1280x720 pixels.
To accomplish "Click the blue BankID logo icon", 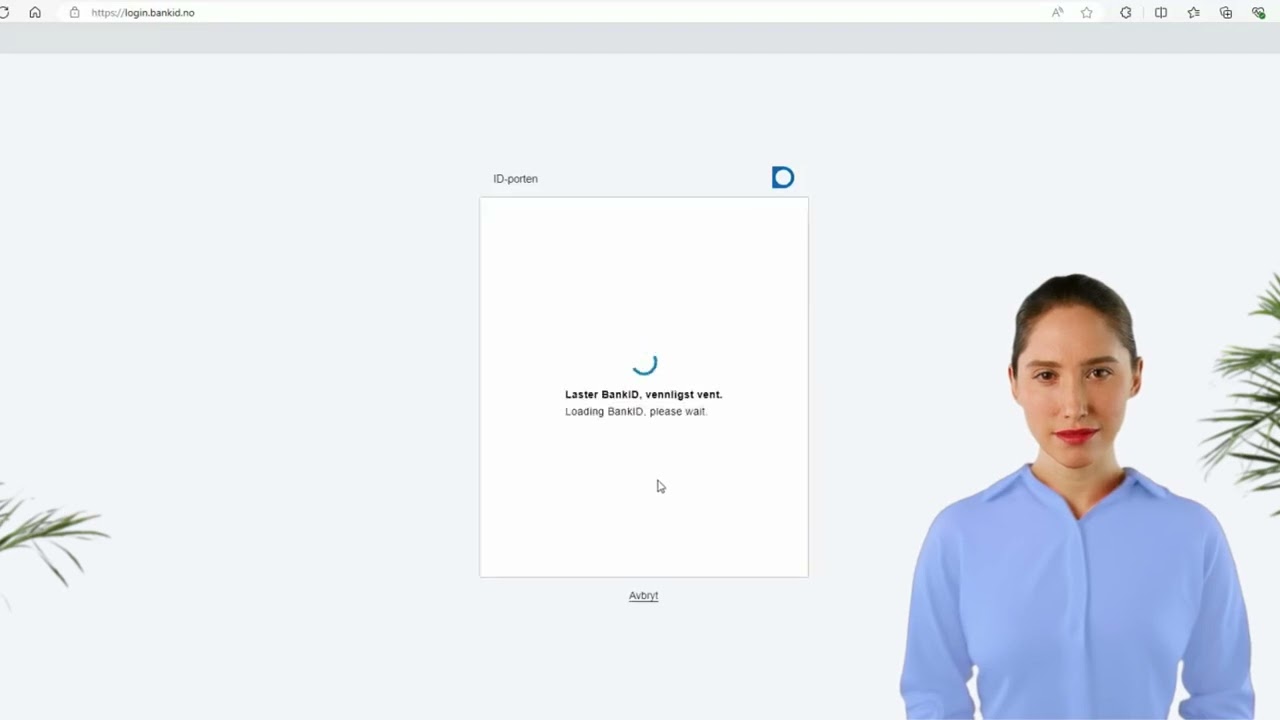I will 783,178.
